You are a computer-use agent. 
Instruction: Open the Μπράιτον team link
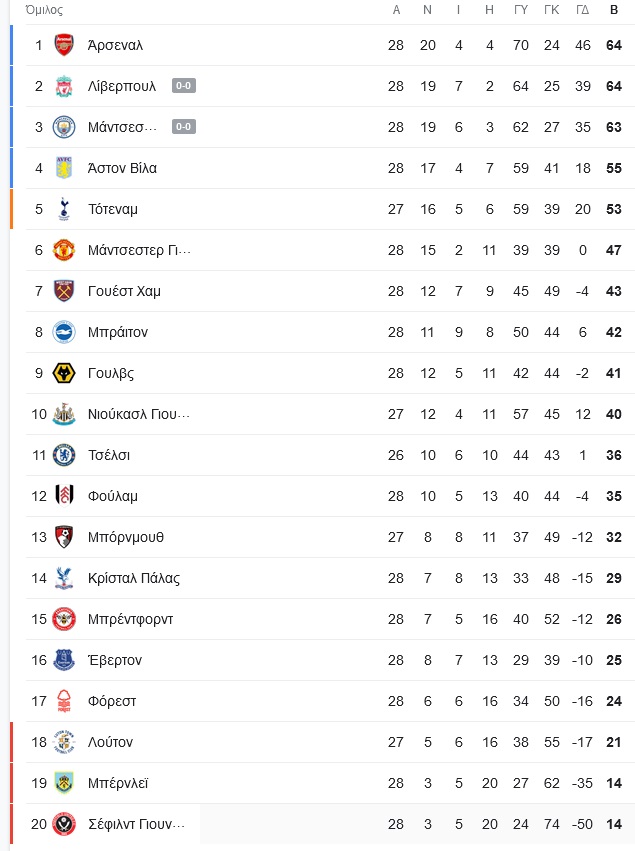tap(118, 332)
